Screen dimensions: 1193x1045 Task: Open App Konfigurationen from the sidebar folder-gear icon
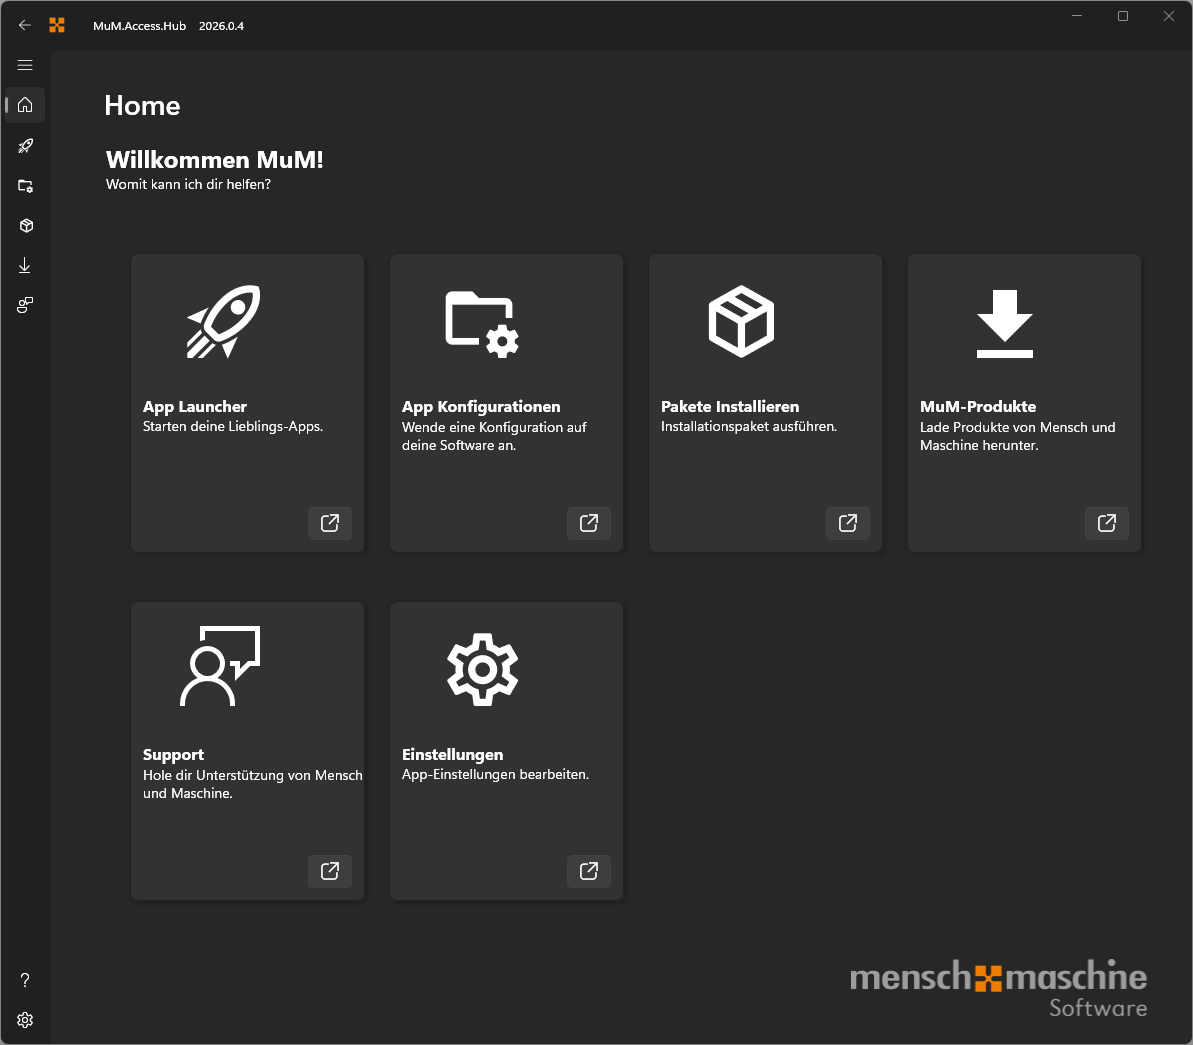click(x=26, y=186)
